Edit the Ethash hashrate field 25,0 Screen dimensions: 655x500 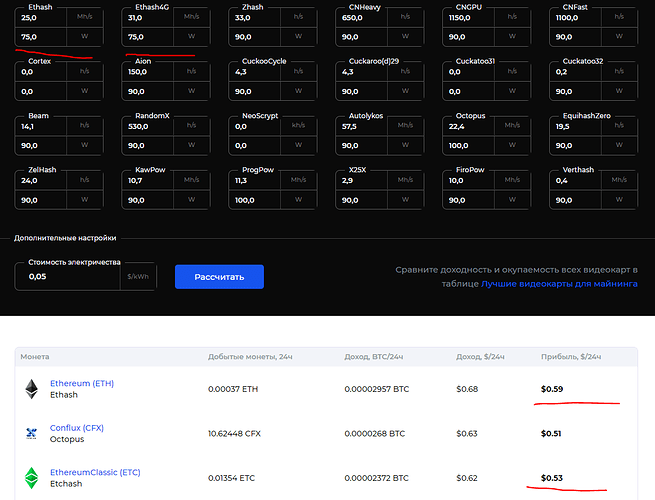pyautogui.click(x=41, y=18)
